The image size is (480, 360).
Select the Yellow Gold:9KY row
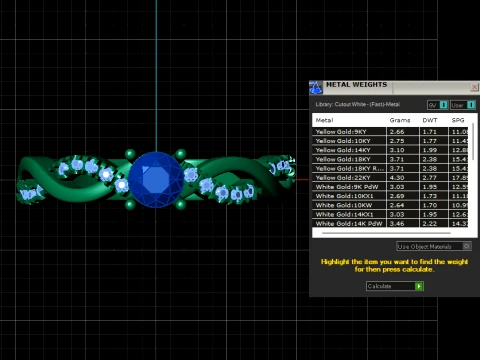390,132
